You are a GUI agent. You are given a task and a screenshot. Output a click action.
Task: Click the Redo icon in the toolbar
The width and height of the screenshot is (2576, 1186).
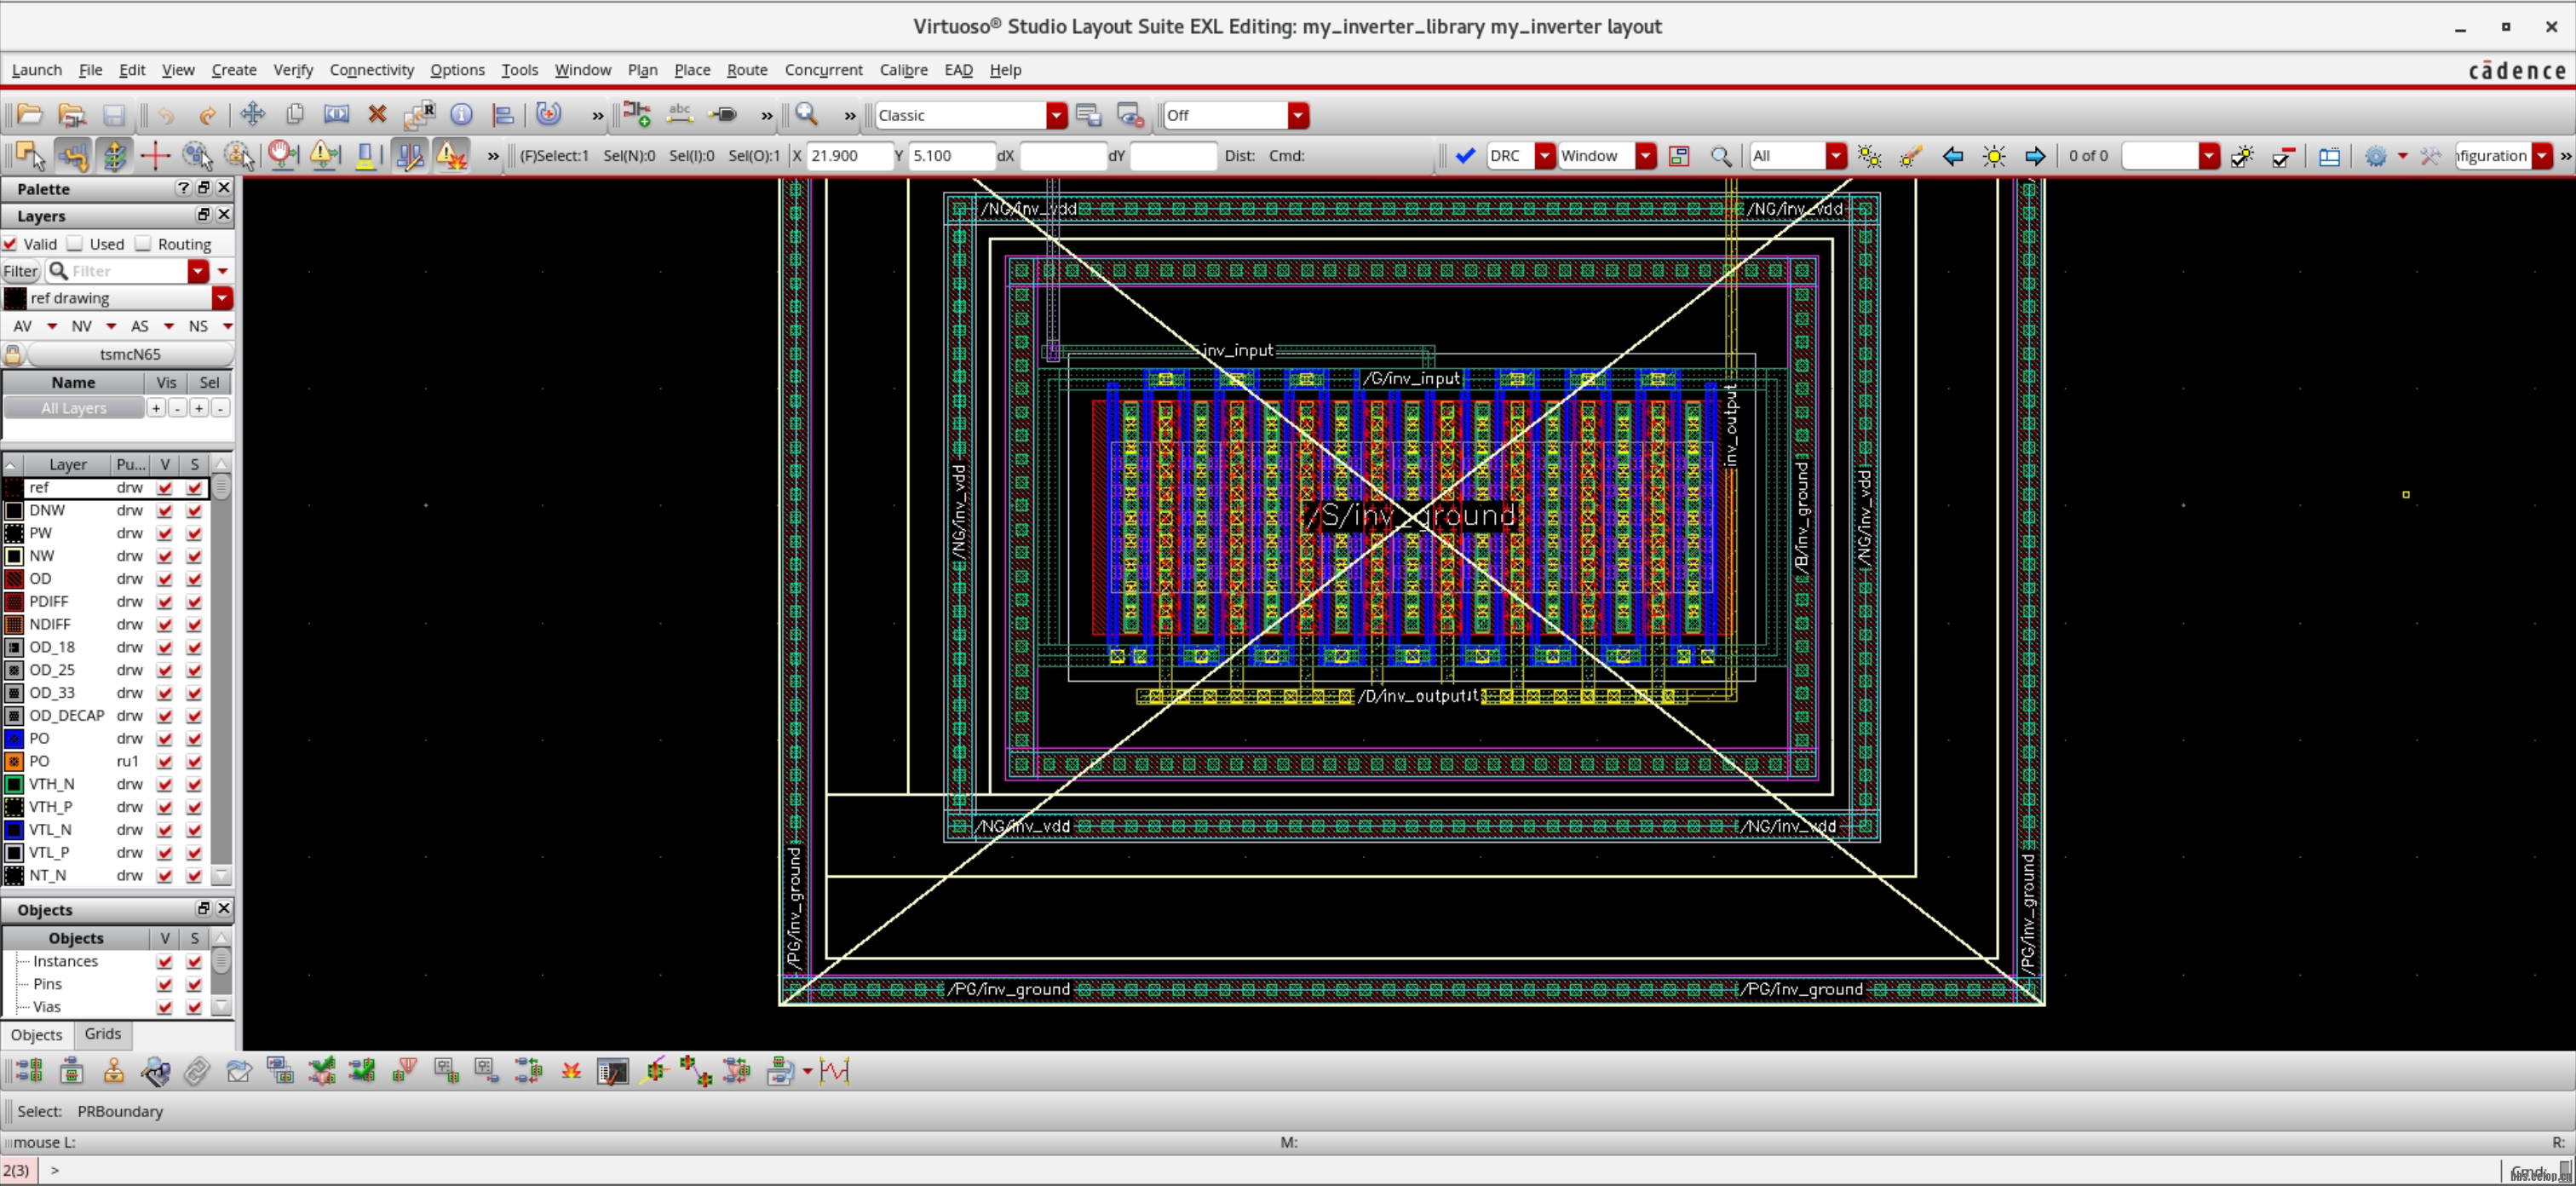coord(208,115)
